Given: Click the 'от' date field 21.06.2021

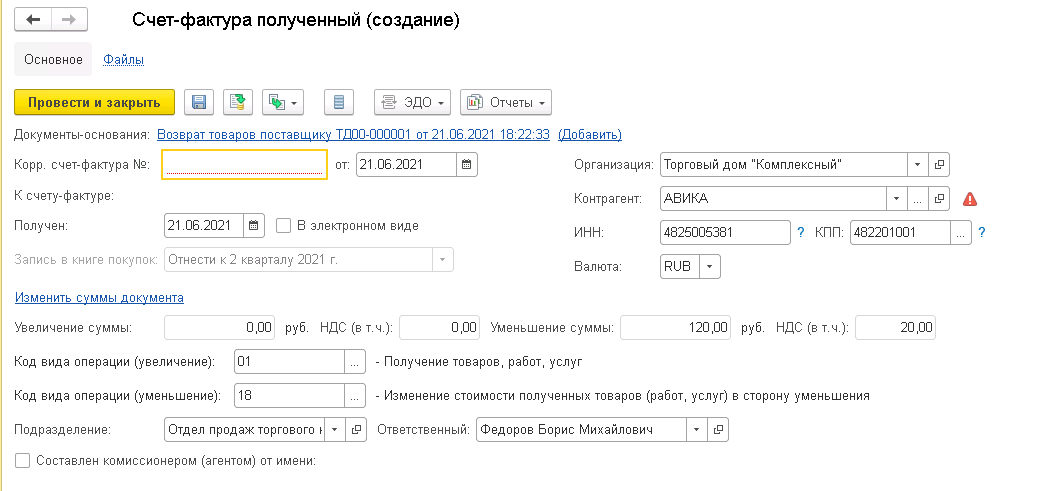Looking at the screenshot, I should [407, 164].
